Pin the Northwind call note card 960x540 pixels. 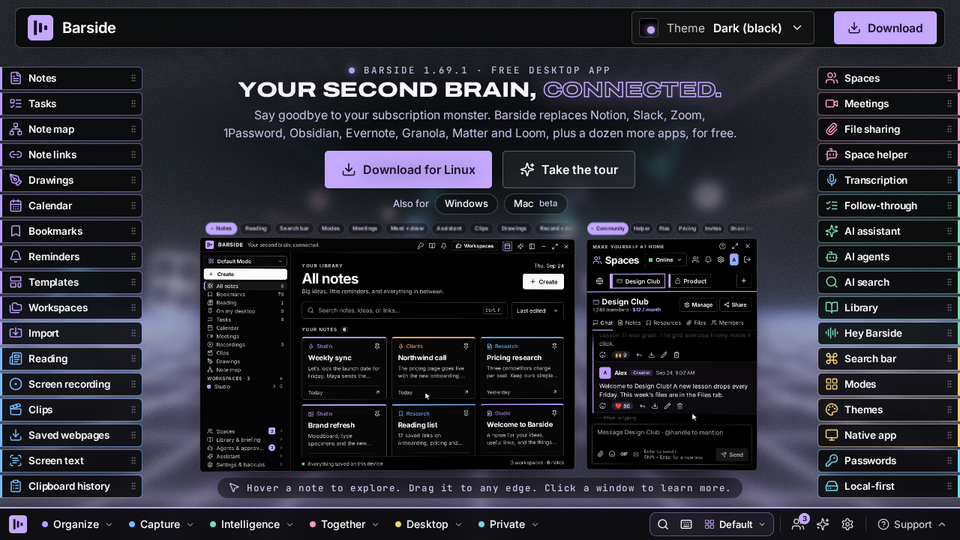466,347
